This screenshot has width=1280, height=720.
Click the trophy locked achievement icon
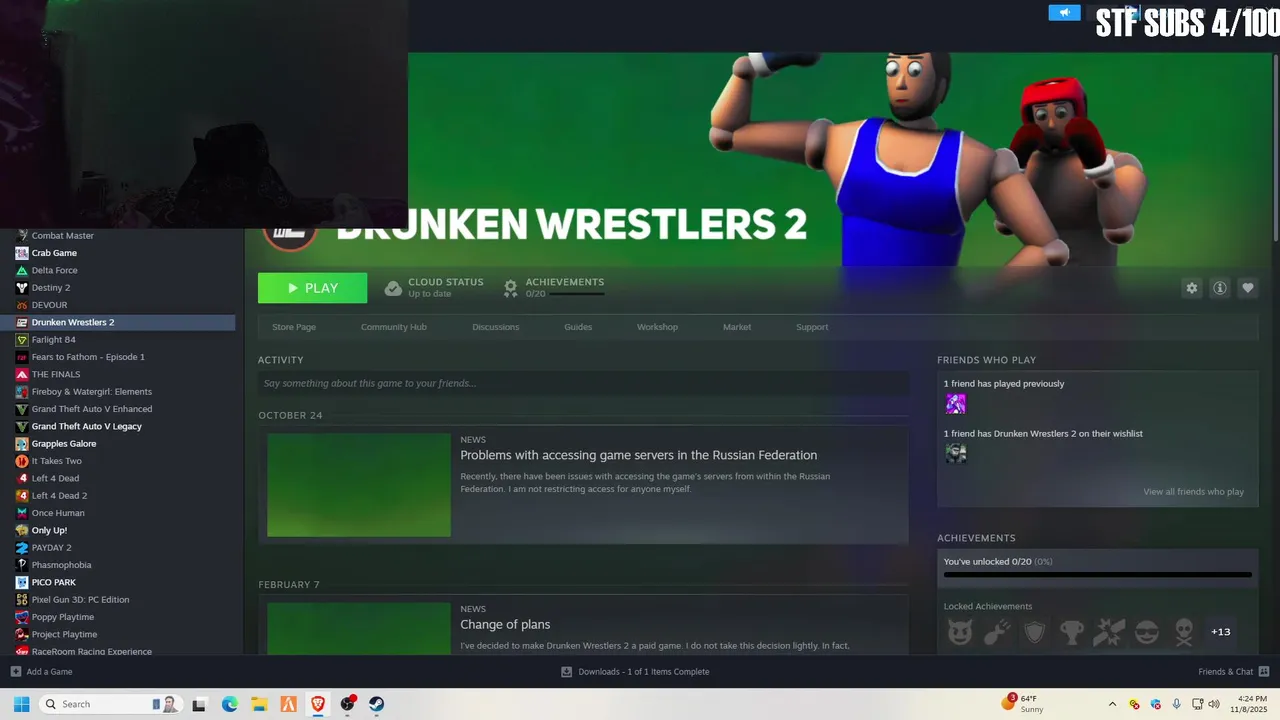pyautogui.click(x=1072, y=632)
